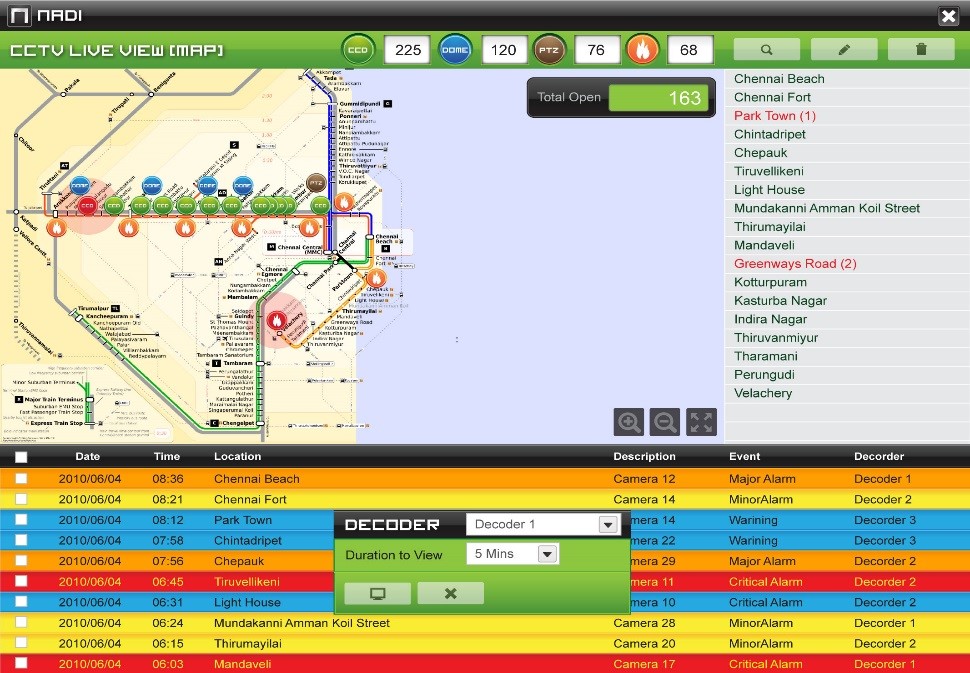The image size is (970, 673).
Task: Select the brown PTZ marker on map
Action: [x=316, y=183]
